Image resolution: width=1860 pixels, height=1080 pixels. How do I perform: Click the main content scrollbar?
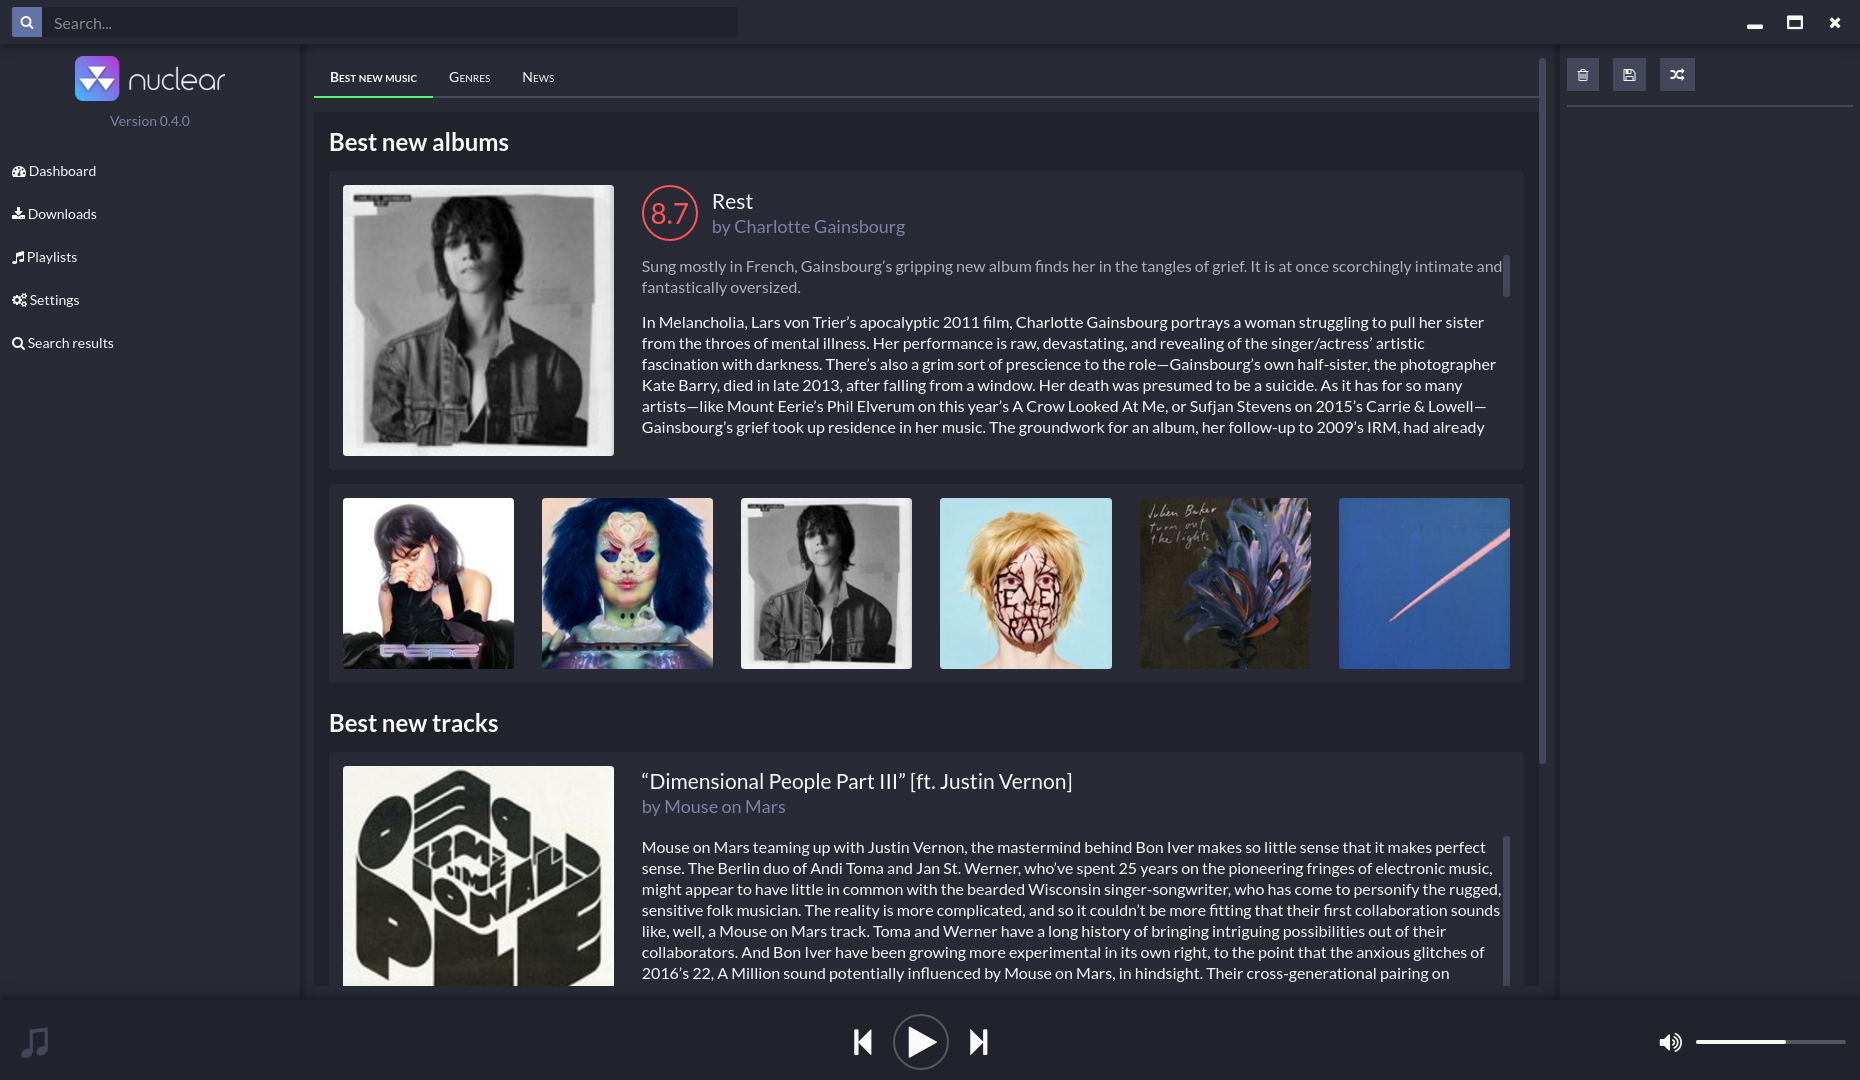point(1542,410)
